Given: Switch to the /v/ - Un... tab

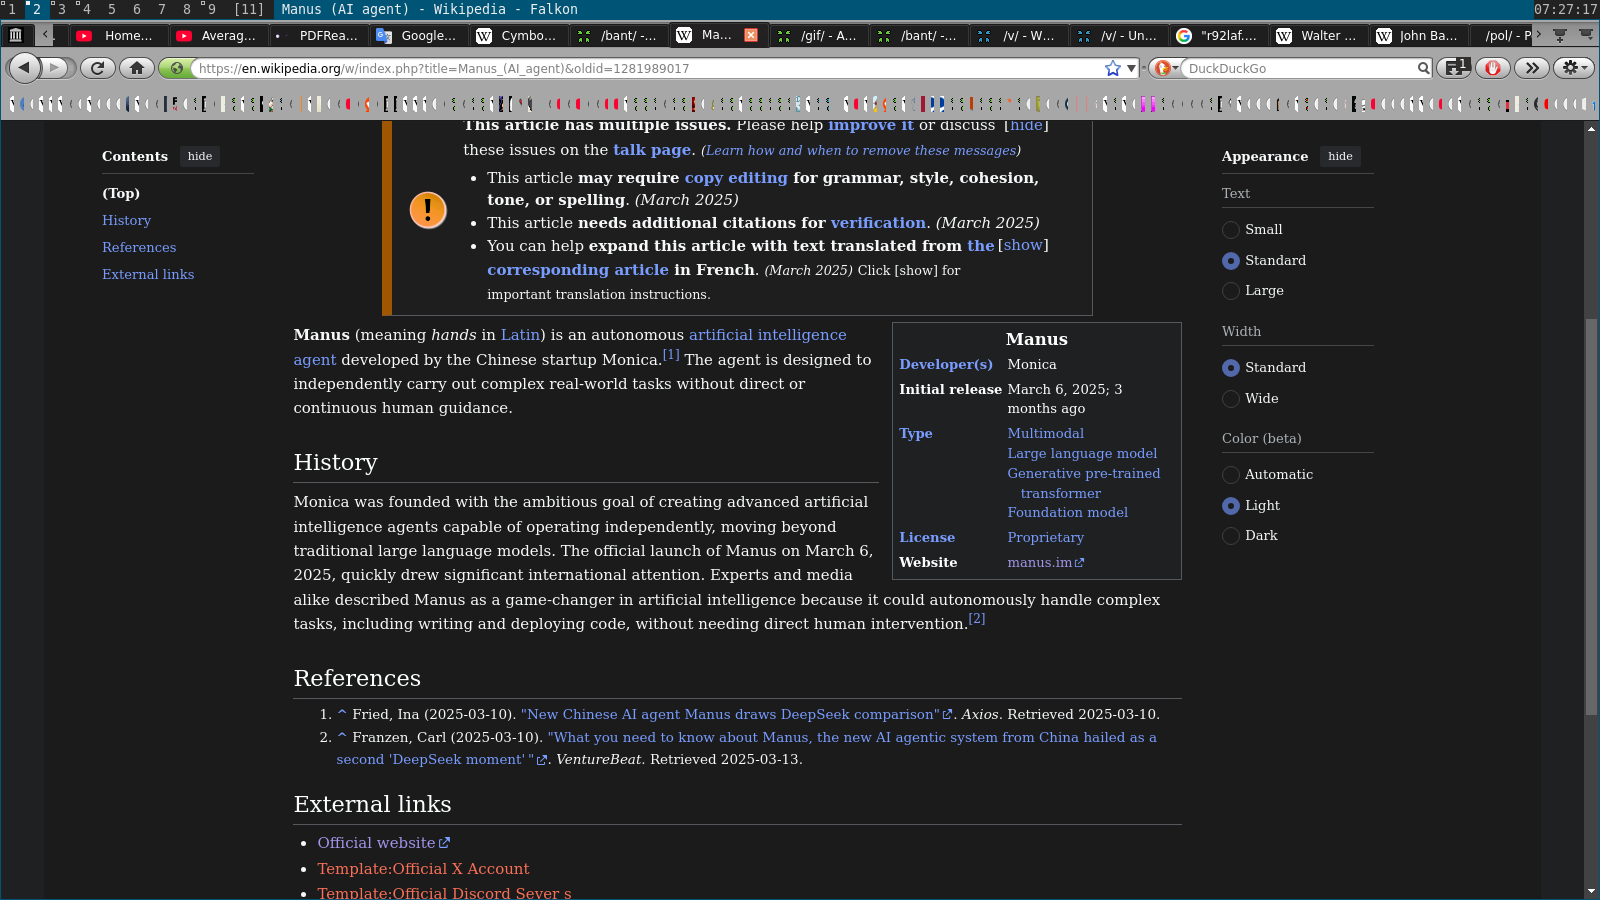Looking at the screenshot, I should tap(1118, 35).
